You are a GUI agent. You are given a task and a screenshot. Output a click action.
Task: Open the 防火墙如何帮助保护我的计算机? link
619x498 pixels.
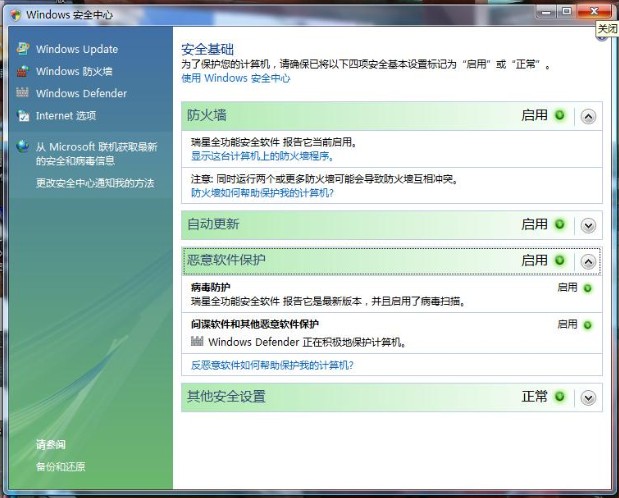tap(263, 193)
